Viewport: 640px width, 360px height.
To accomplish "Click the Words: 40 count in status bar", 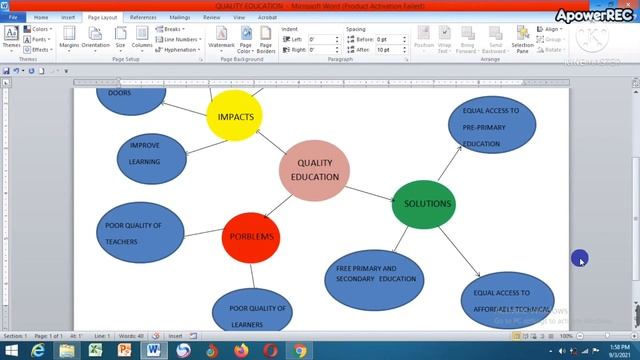I will coord(131,336).
